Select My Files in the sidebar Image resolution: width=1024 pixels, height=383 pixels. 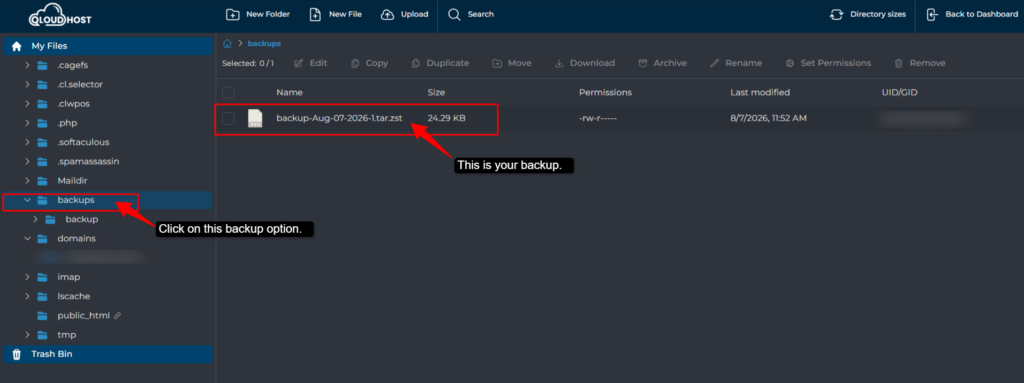pyautogui.click(x=108, y=46)
